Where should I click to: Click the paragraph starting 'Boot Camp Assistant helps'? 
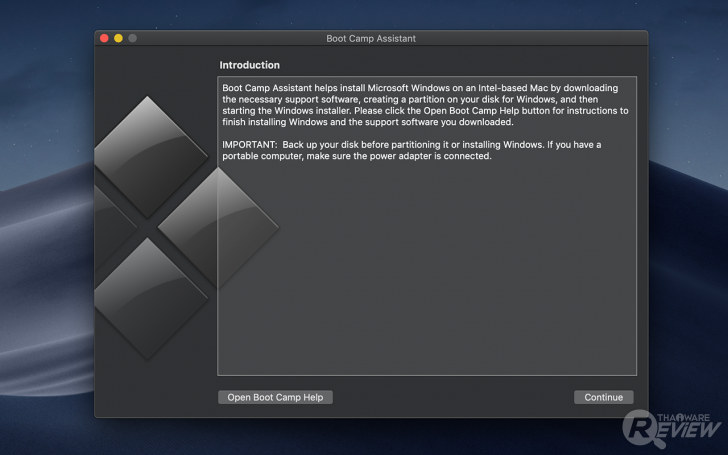tap(425, 105)
